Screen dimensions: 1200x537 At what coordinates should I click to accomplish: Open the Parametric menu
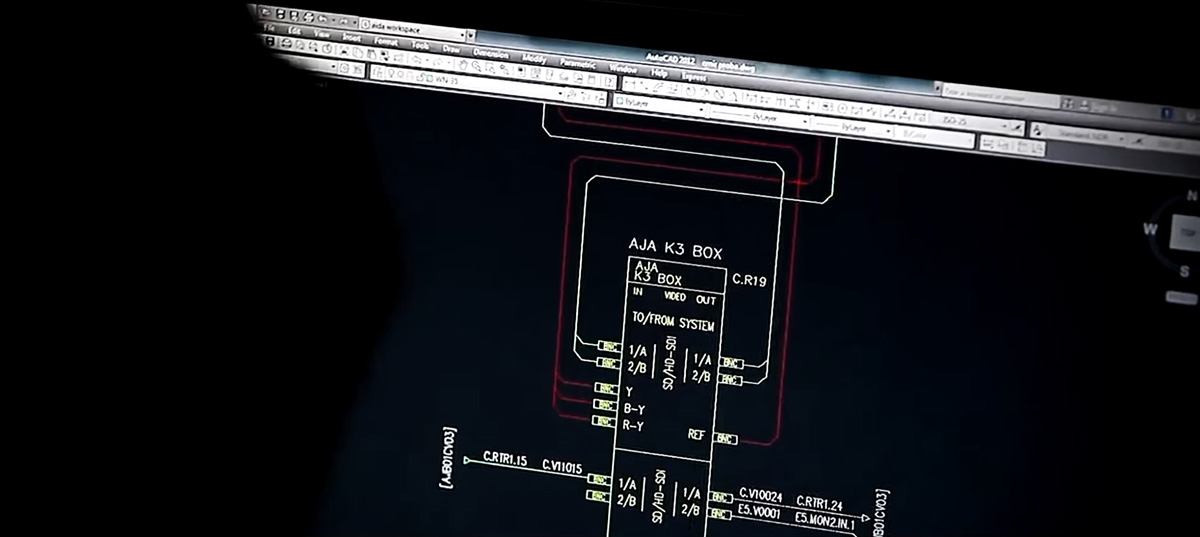pyautogui.click(x=577, y=63)
